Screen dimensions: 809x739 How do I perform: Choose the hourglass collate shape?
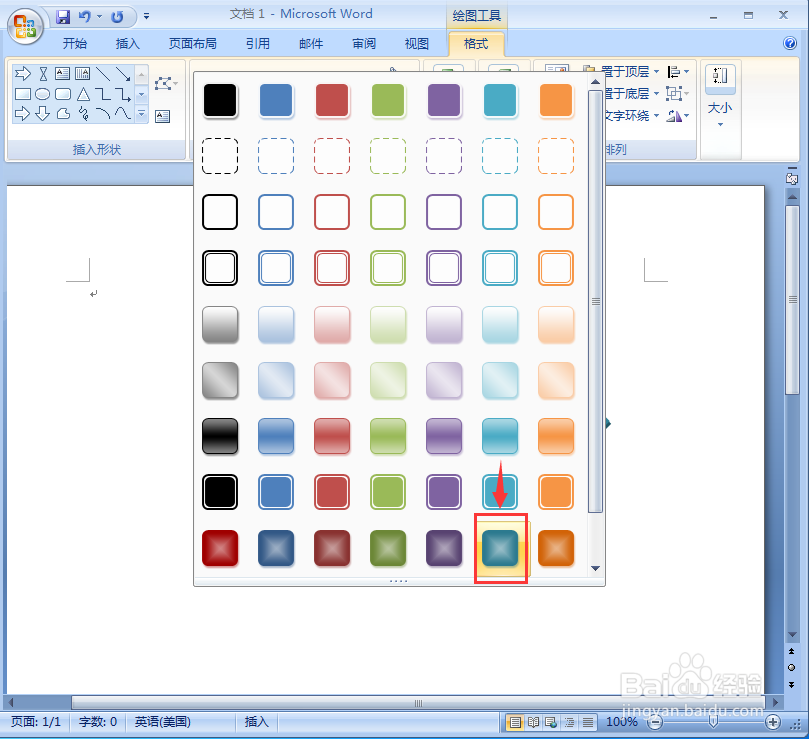(x=43, y=74)
